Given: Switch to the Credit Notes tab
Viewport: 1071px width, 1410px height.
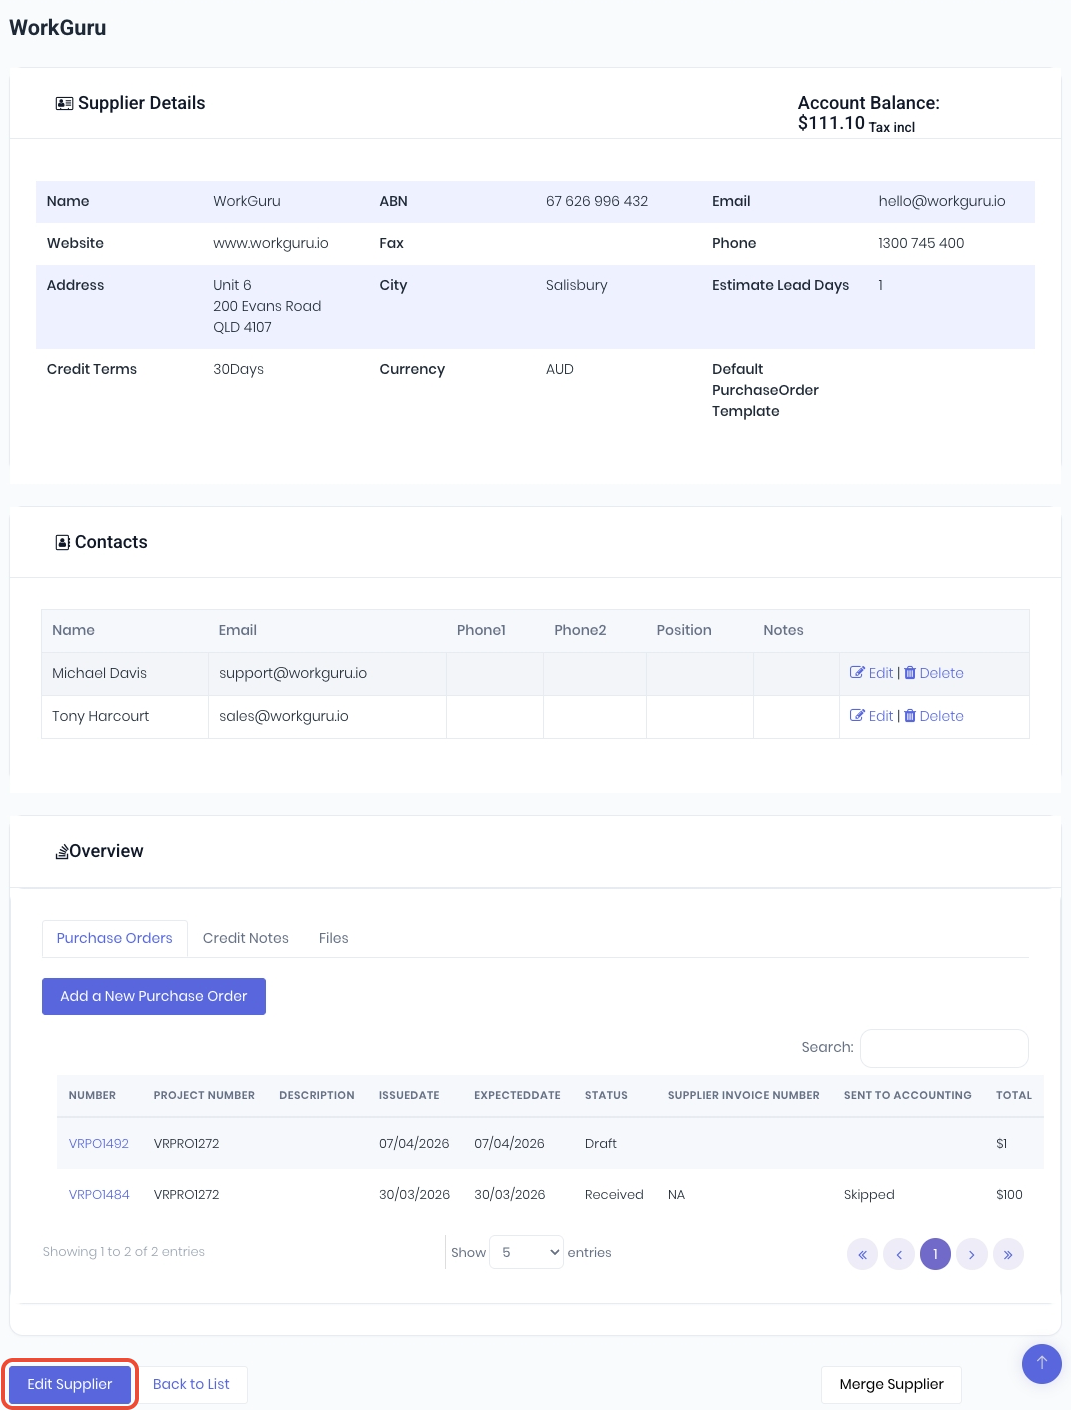Looking at the screenshot, I should (246, 938).
